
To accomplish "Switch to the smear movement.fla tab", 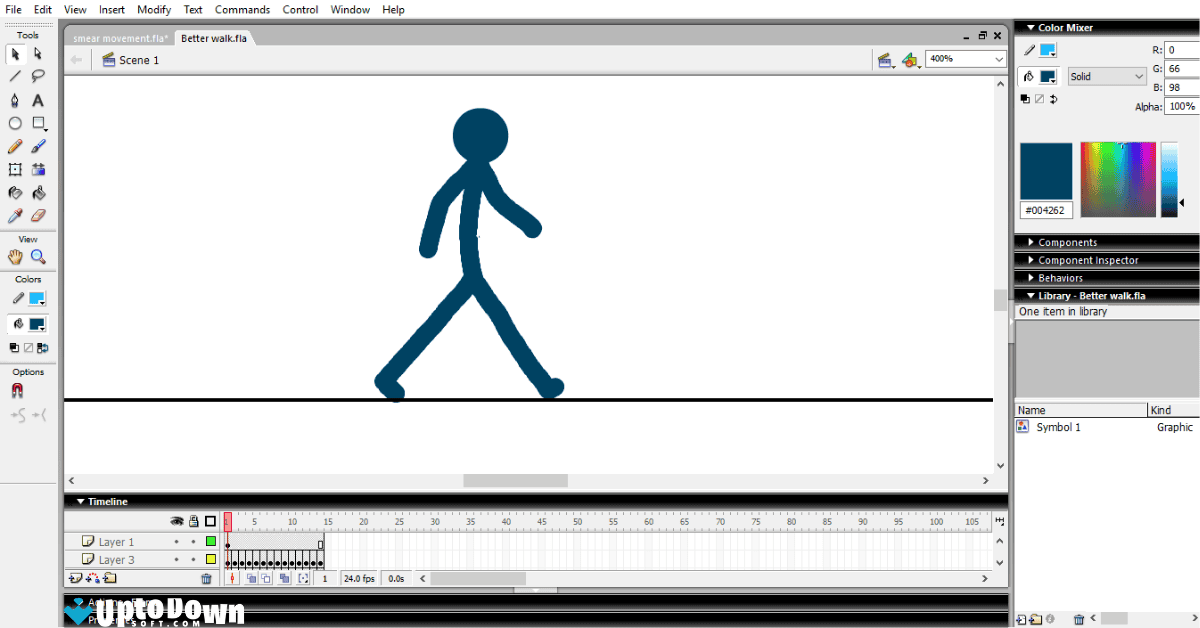I will pyautogui.click(x=119, y=38).
